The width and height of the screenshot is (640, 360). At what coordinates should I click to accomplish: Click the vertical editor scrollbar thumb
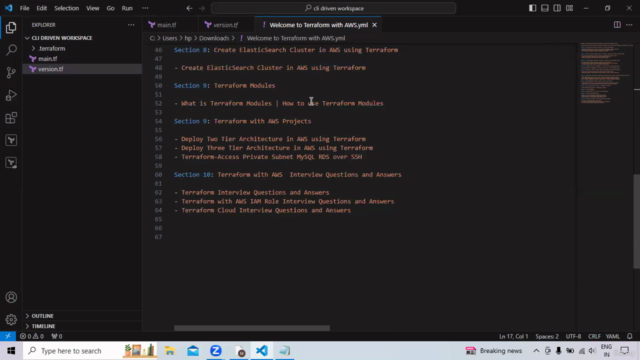pyautogui.click(x=637, y=221)
